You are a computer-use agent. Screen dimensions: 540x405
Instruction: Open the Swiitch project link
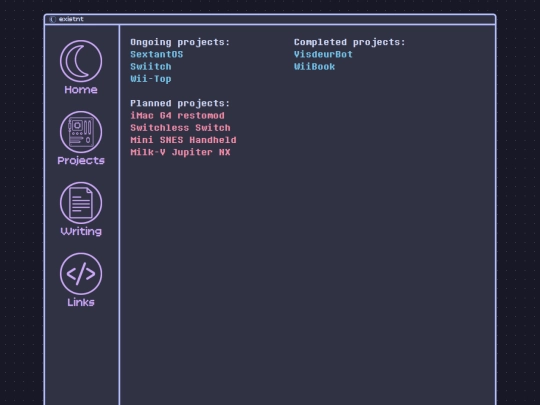pyautogui.click(x=151, y=66)
